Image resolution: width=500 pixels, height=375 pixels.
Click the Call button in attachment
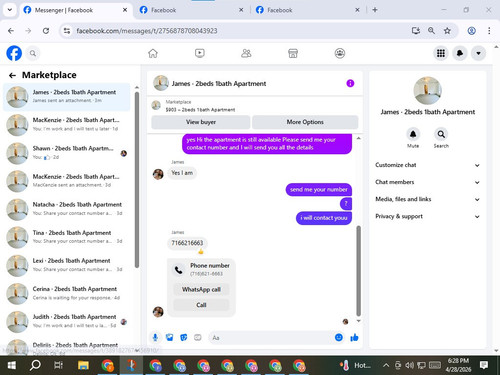pyautogui.click(x=201, y=305)
